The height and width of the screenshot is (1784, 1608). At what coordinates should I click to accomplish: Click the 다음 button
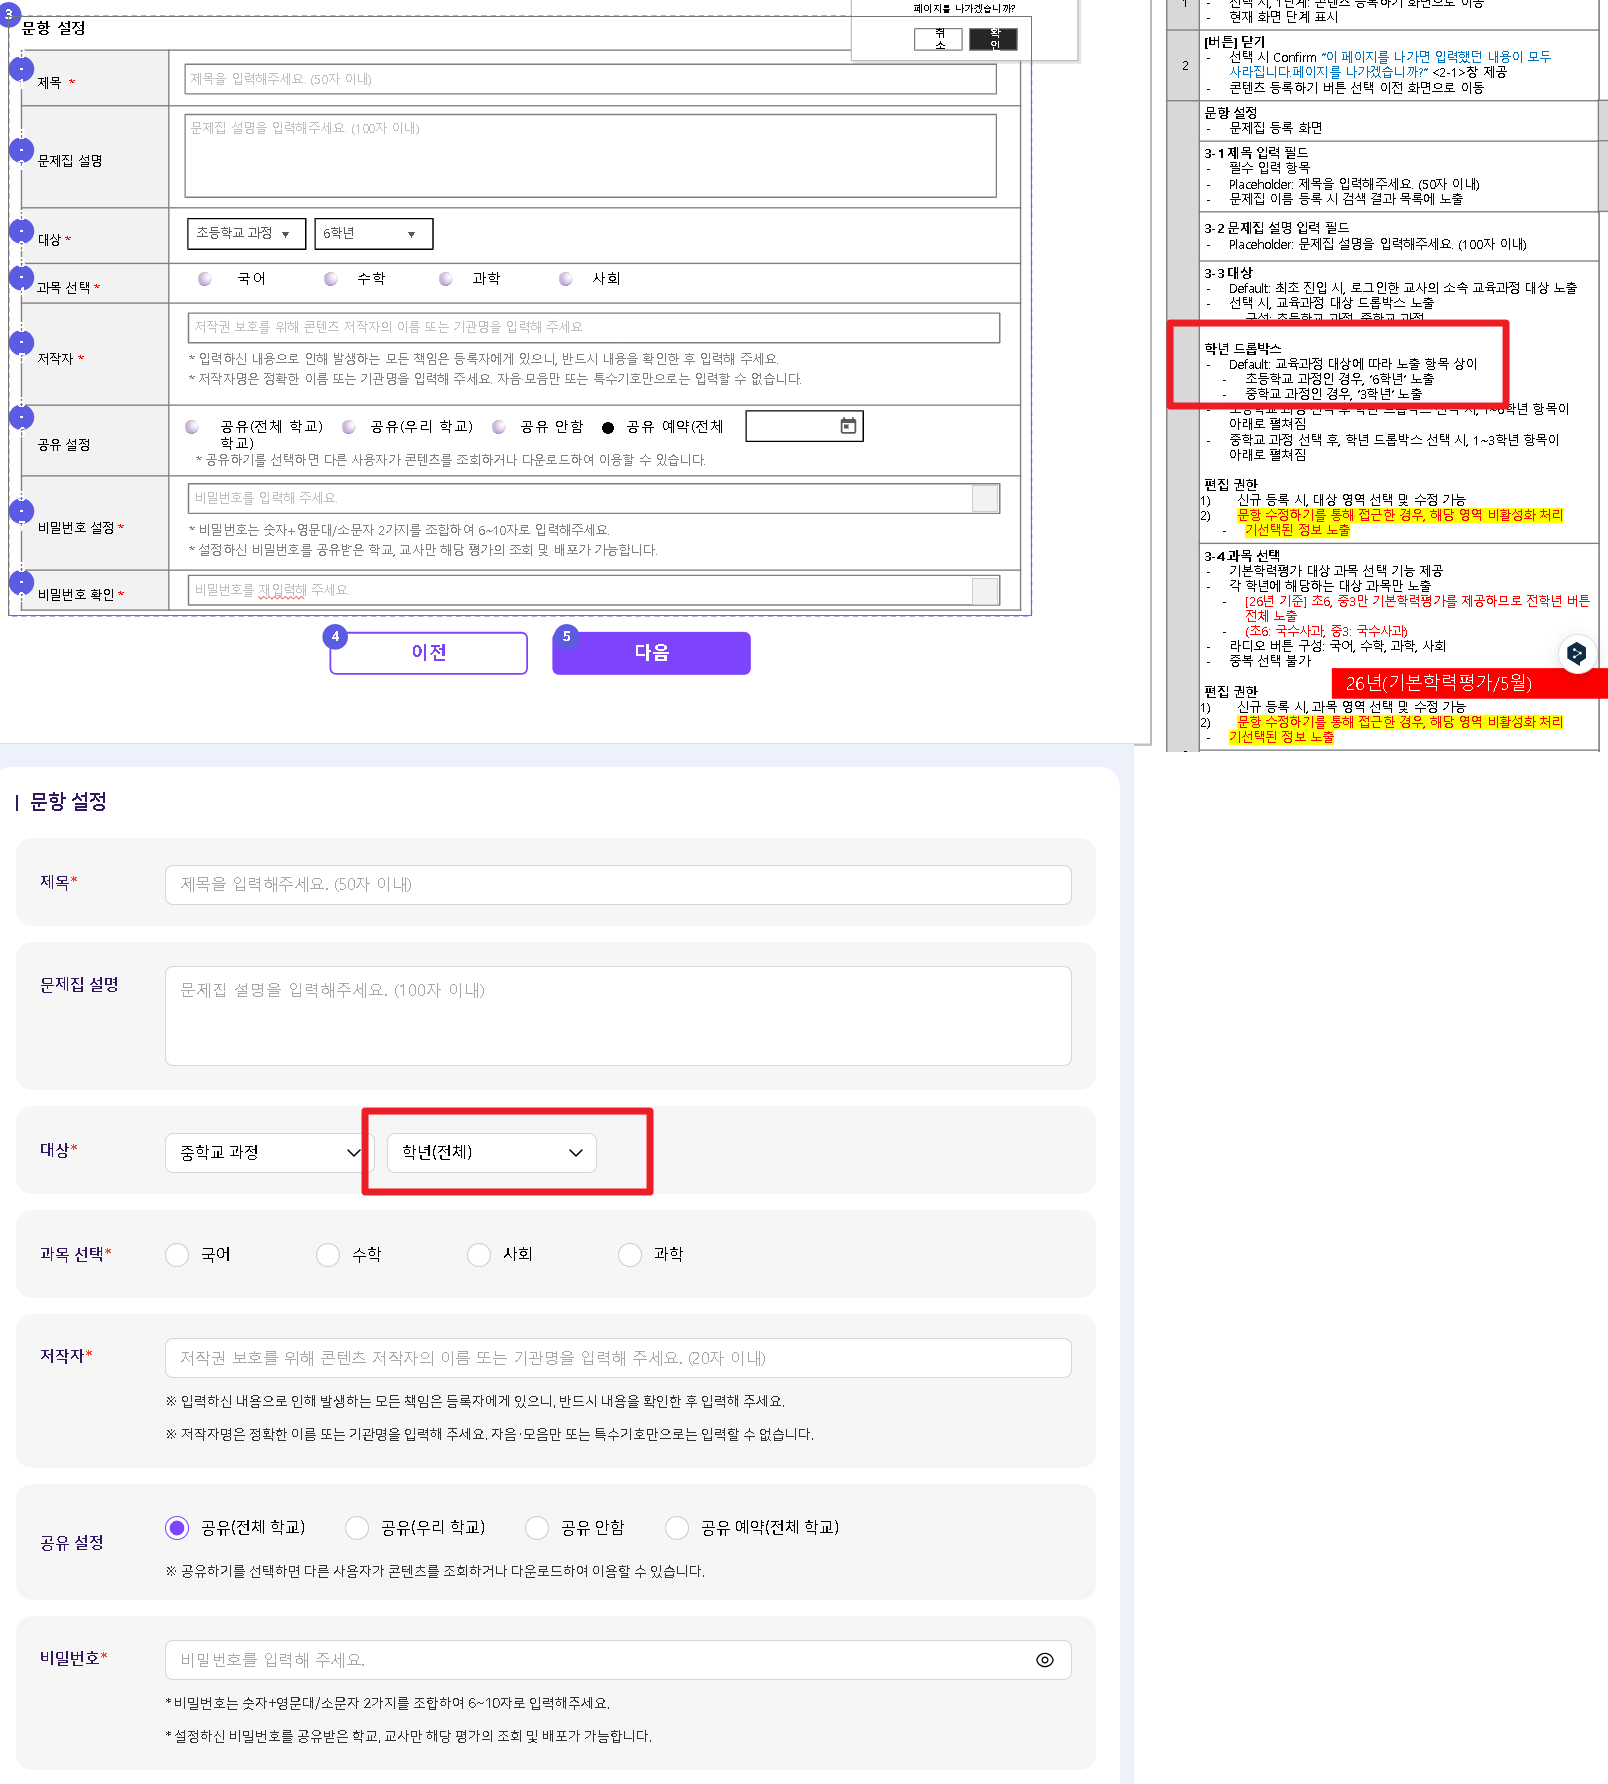[651, 652]
